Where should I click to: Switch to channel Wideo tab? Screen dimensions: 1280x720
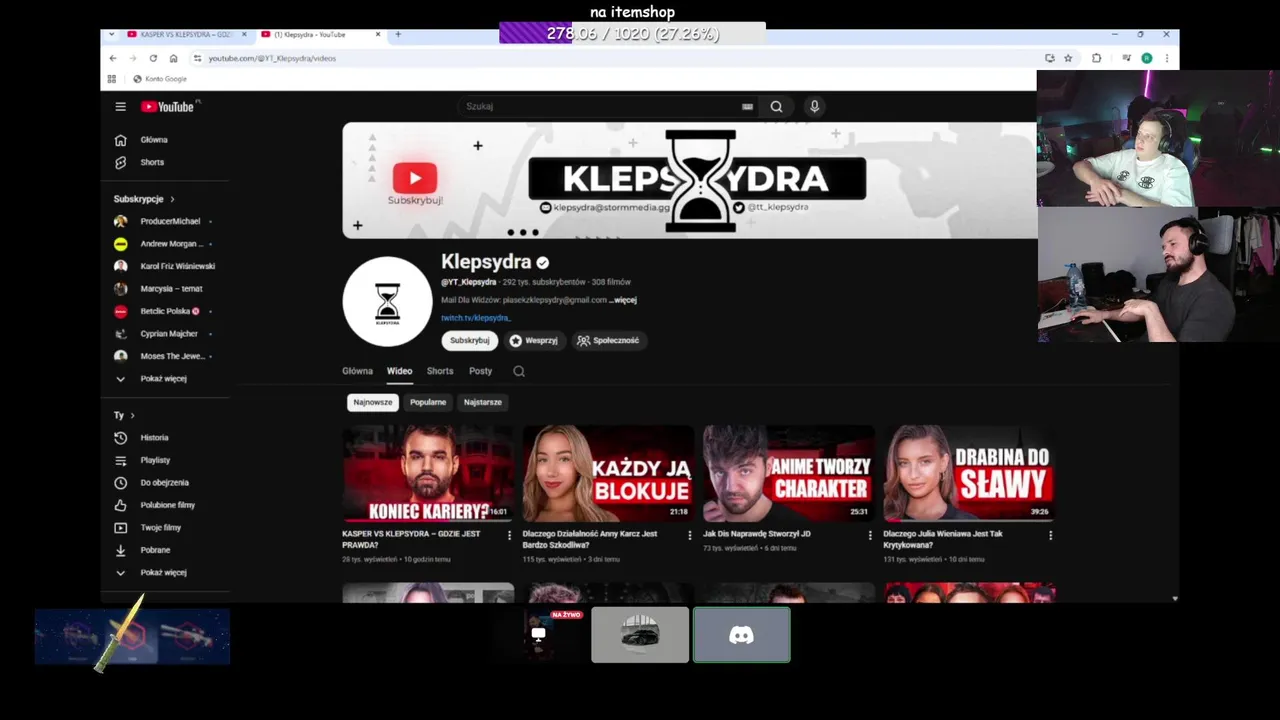[399, 371]
